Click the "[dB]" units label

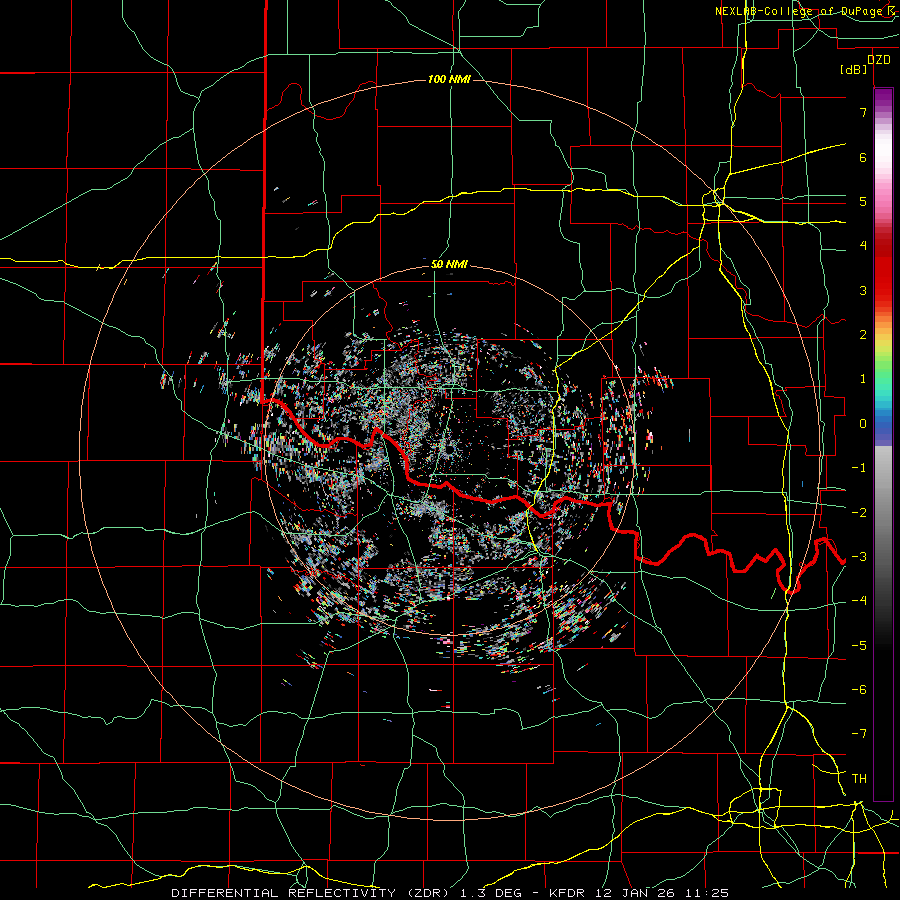(x=854, y=70)
